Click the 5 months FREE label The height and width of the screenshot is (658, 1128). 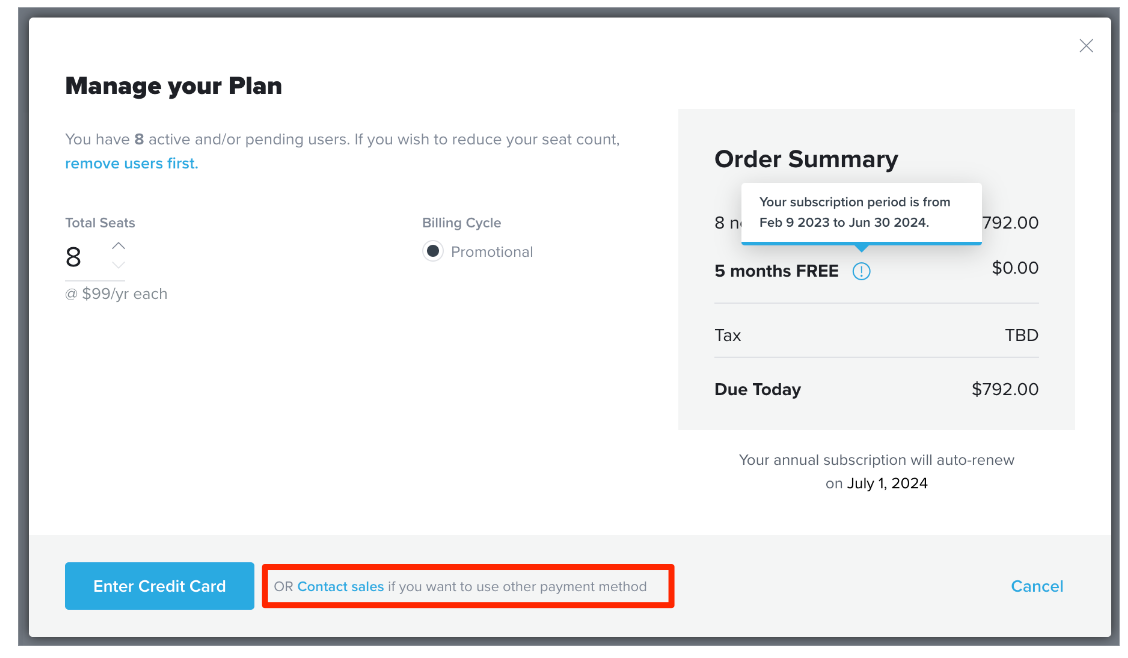(x=776, y=271)
